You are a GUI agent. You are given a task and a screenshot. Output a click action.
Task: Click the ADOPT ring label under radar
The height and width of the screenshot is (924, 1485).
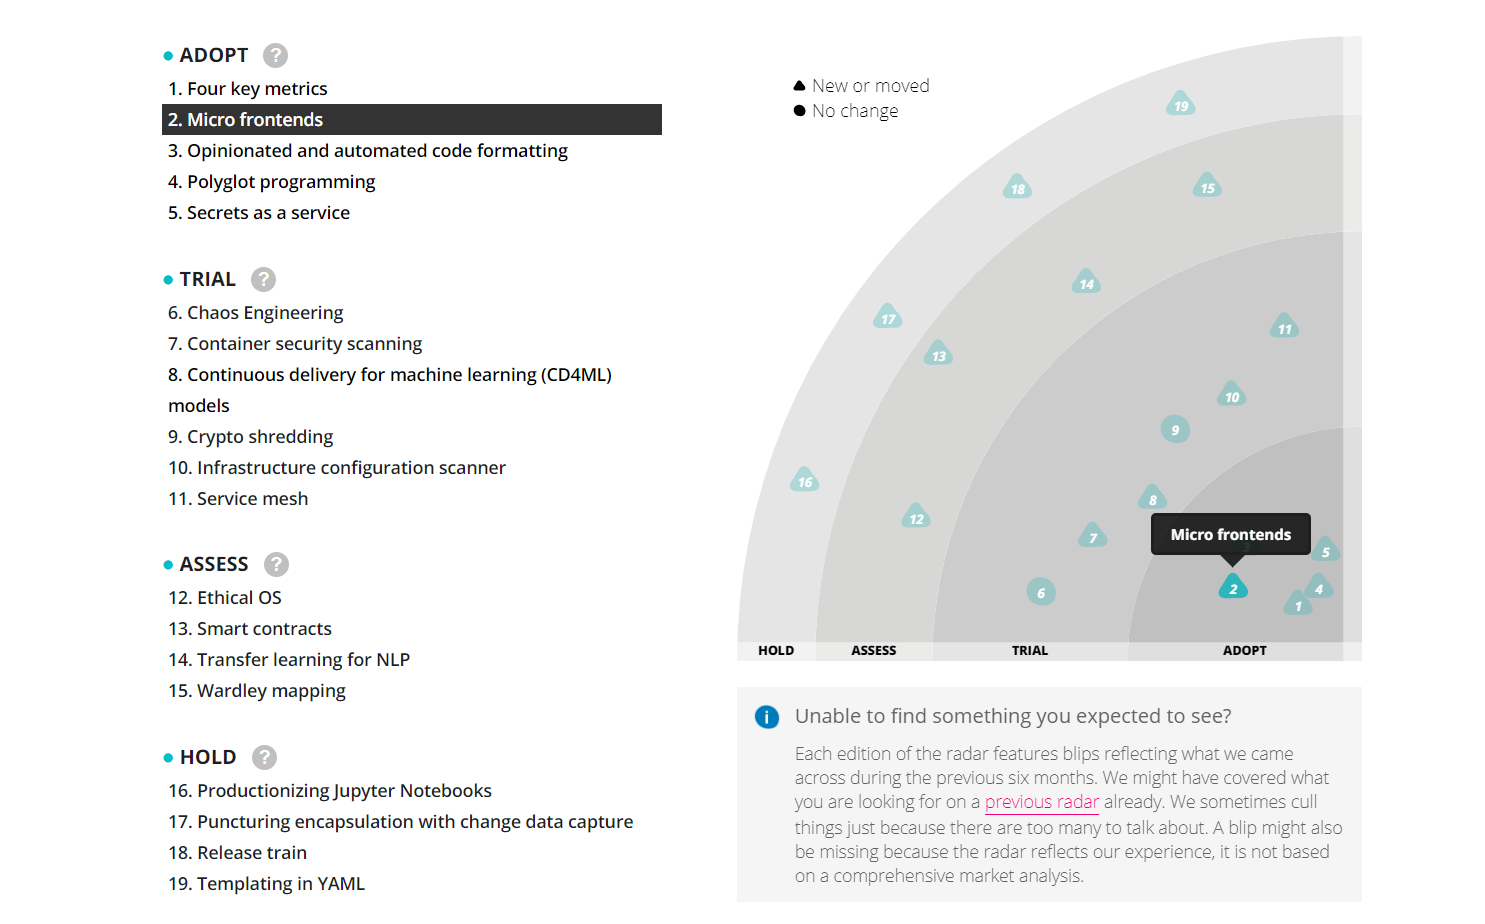pyautogui.click(x=1244, y=651)
